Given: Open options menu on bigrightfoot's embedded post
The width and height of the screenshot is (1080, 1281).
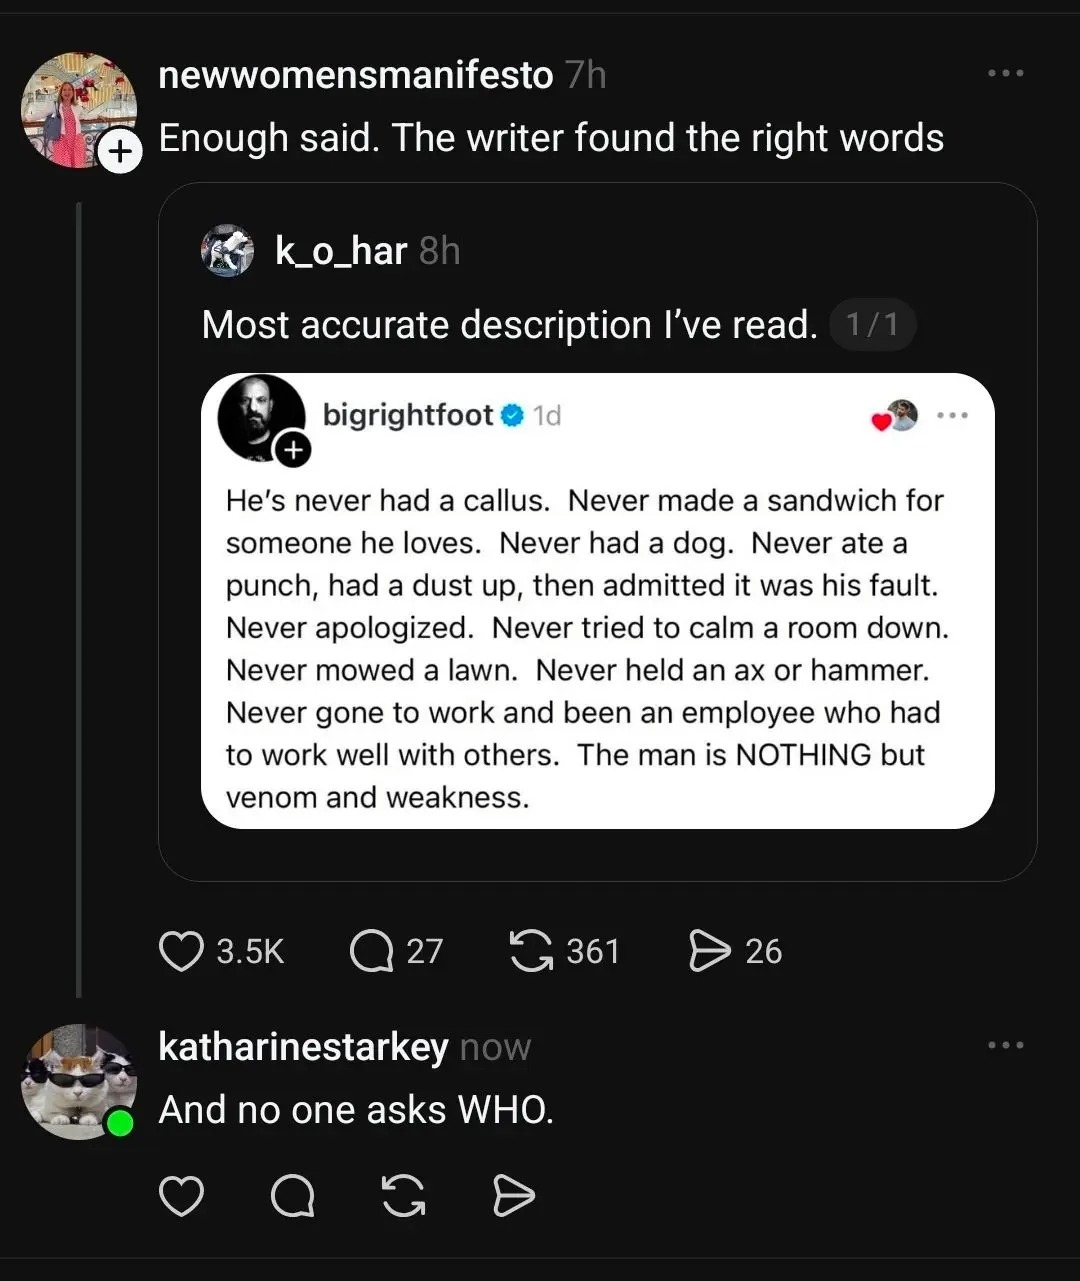Looking at the screenshot, I should 952,415.
